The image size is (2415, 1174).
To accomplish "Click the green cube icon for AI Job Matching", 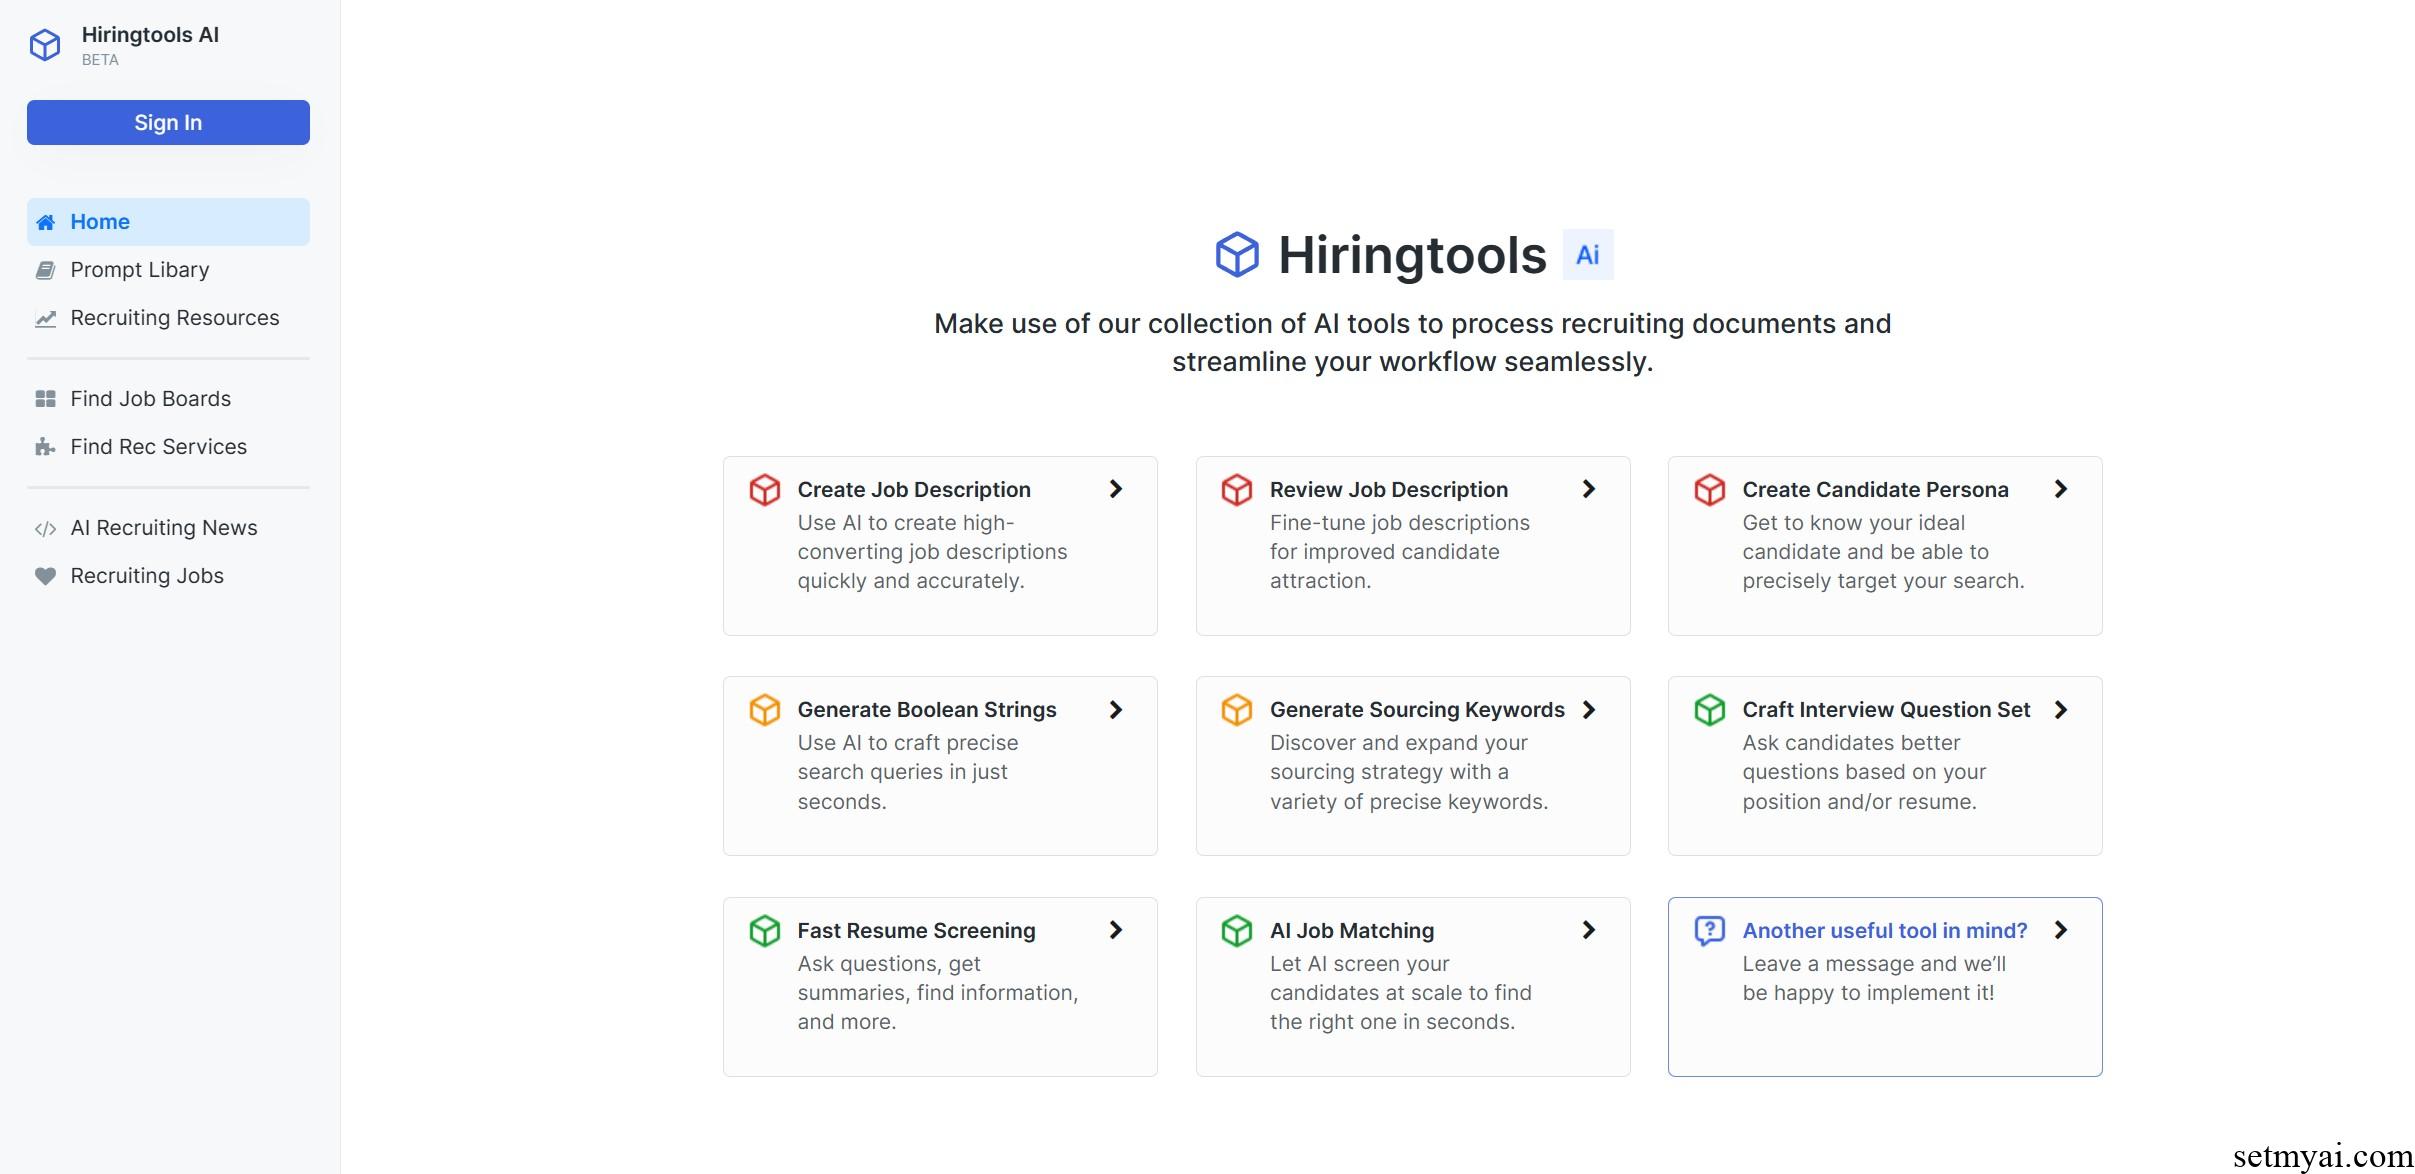I will pos(1237,931).
